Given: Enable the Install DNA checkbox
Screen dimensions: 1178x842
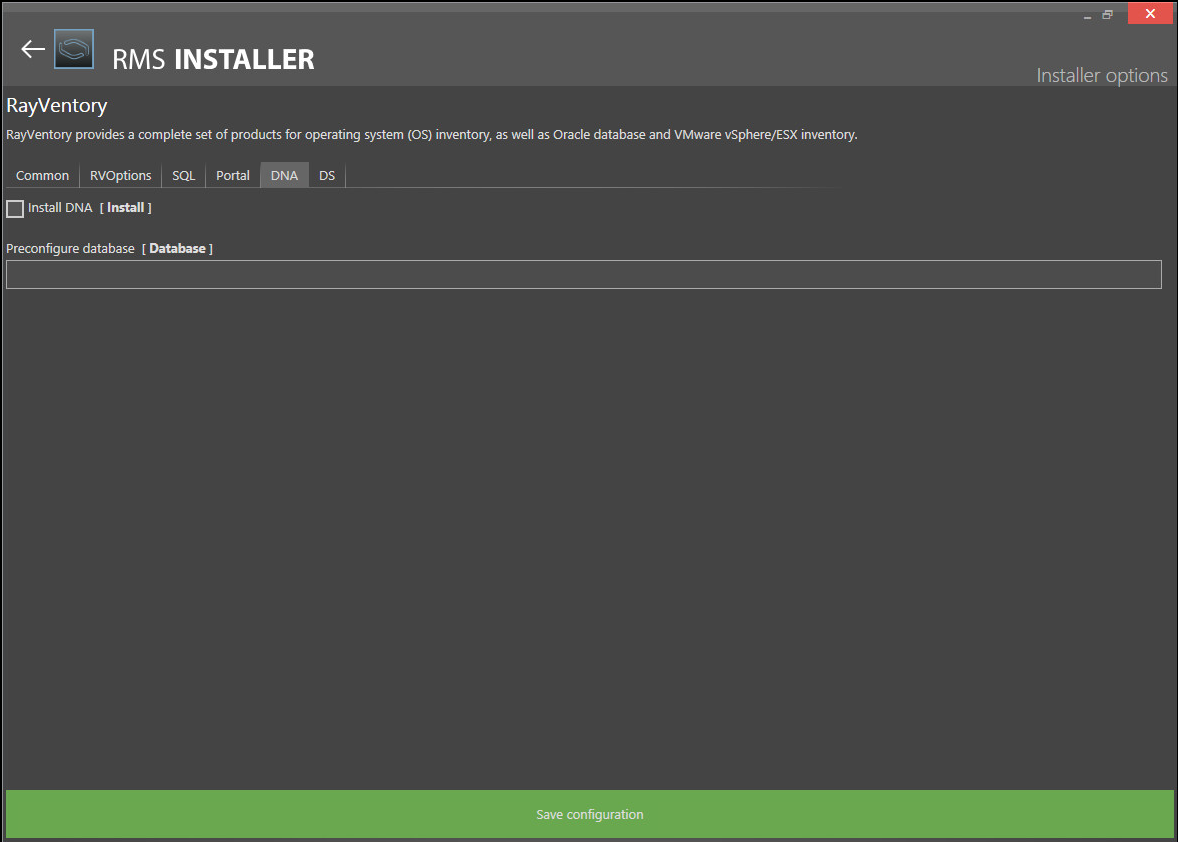Looking at the screenshot, I should tap(15, 209).
